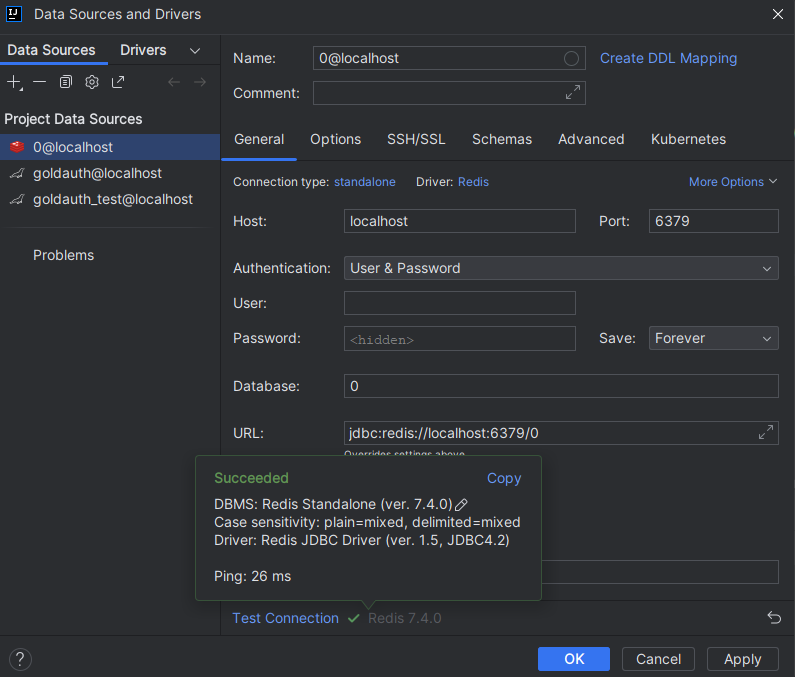Expand More Options menu
Image resolution: width=795 pixels, height=677 pixels.
733,182
